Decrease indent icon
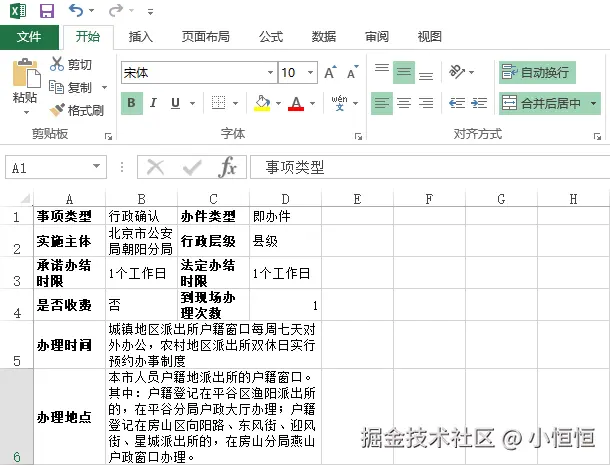 [x=457, y=103]
